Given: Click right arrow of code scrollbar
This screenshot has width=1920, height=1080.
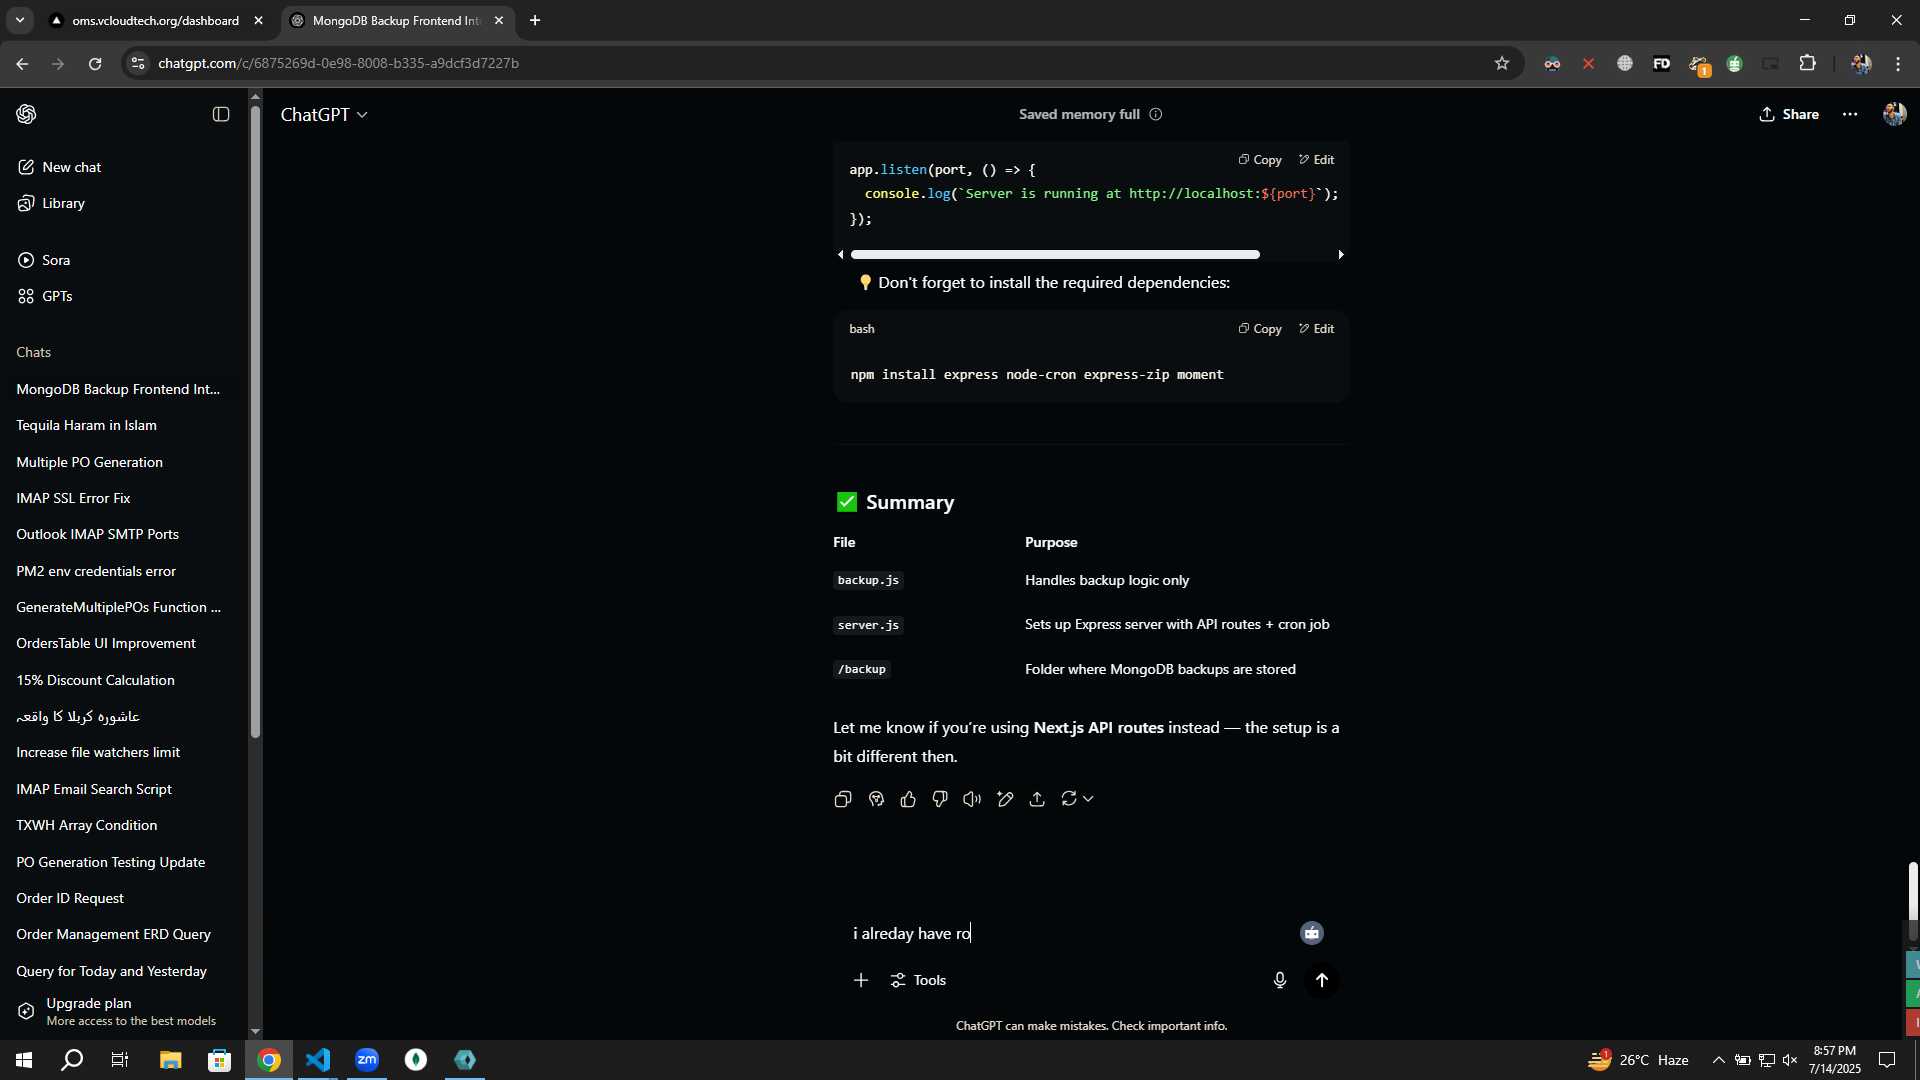Looking at the screenshot, I should coord(1341,255).
